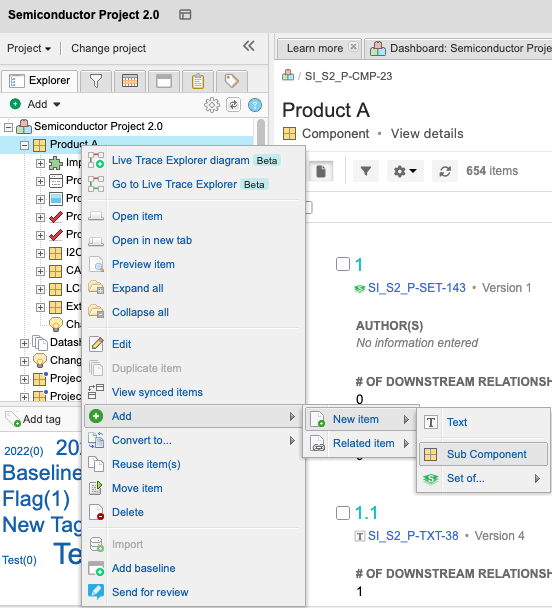This screenshot has width=552, height=608.
Task: Click the refresh button beside 654 items
Action: click(445, 171)
